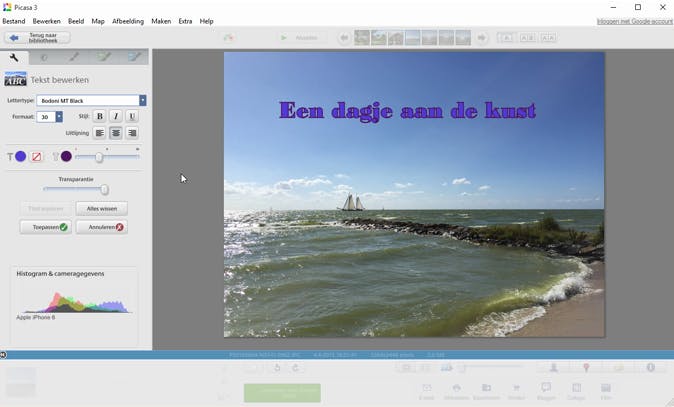Open the Extra menu

coord(185,21)
